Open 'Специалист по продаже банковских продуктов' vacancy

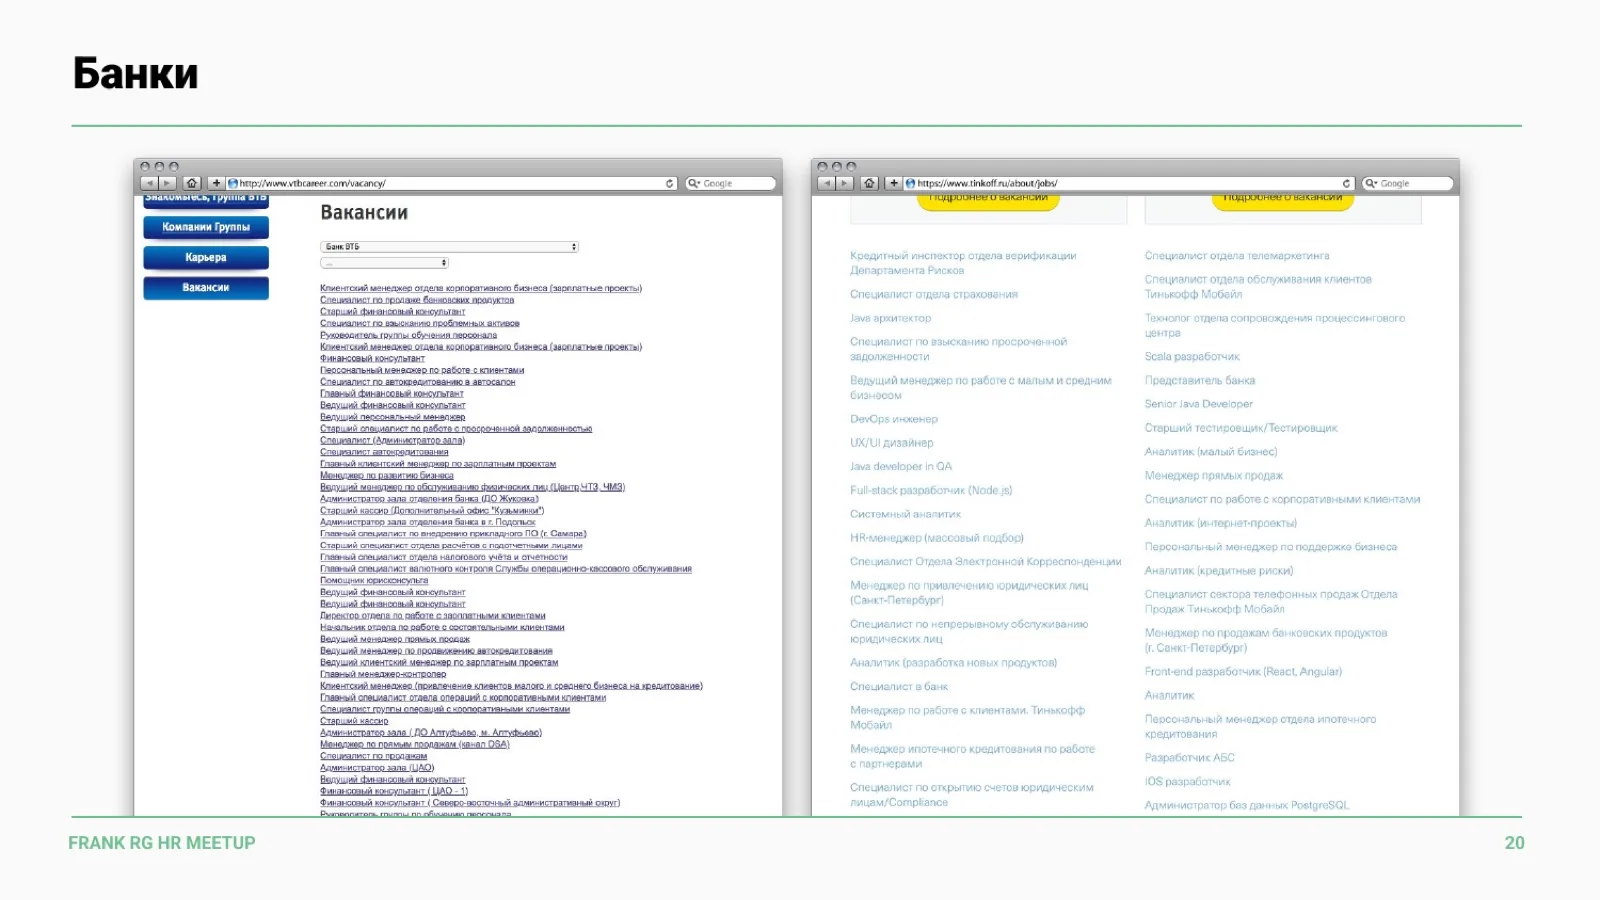pyautogui.click(x=417, y=300)
